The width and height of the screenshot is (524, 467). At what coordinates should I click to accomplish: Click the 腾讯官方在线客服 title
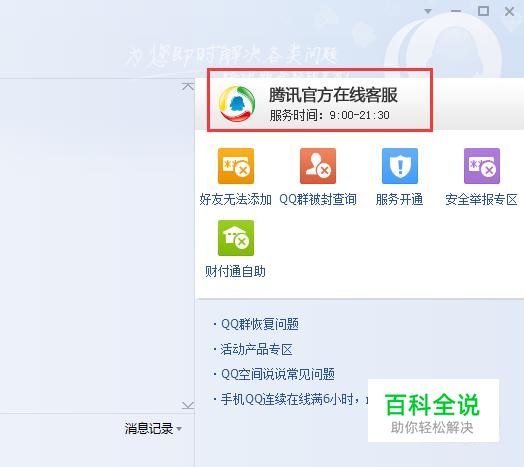[x=333, y=95]
